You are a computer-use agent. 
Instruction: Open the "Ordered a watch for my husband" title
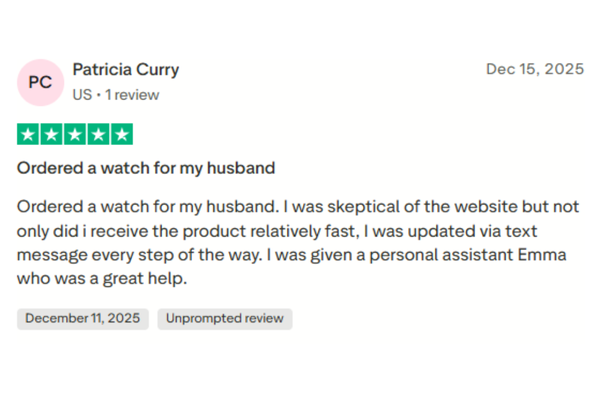coord(146,167)
